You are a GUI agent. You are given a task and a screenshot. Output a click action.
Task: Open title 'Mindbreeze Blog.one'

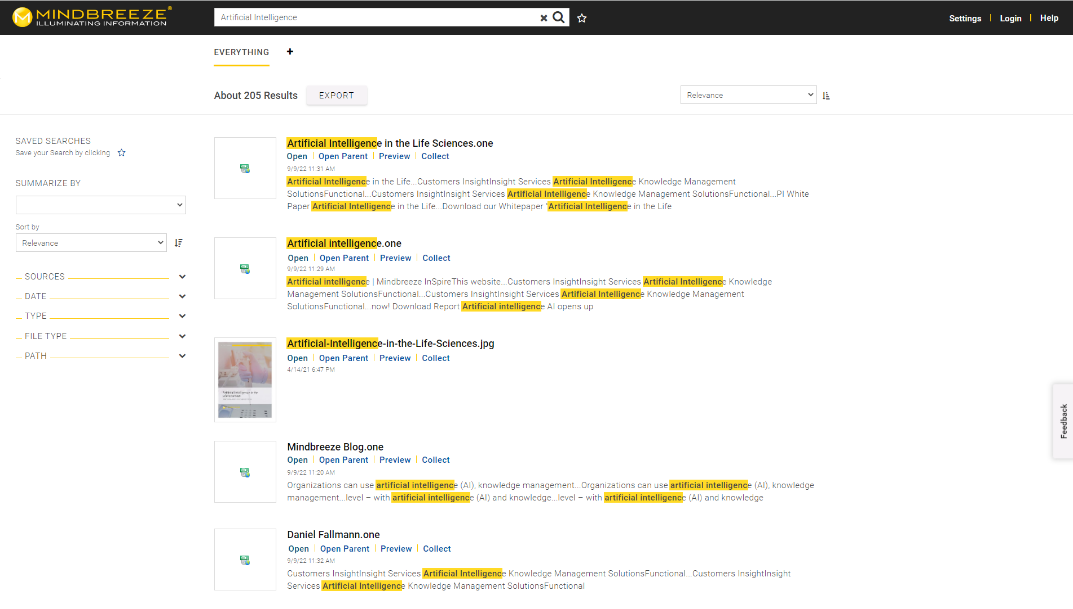click(x=335, y=447)
